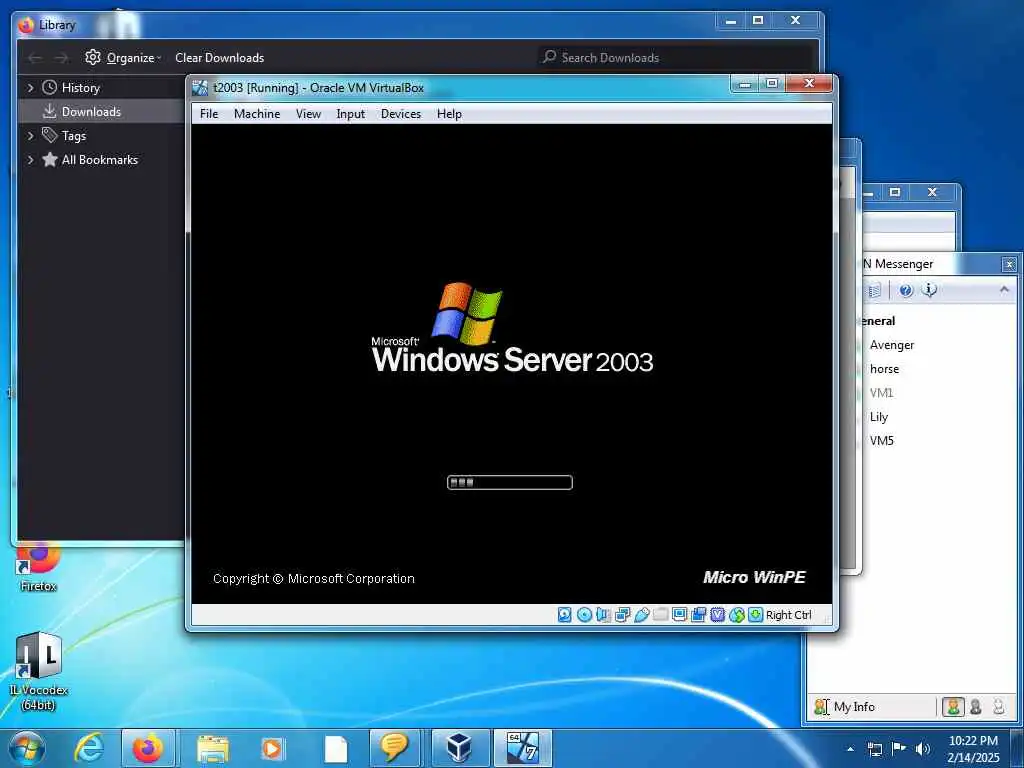Switch to Messenger chat bubble on taskbar

pos(394,748)
